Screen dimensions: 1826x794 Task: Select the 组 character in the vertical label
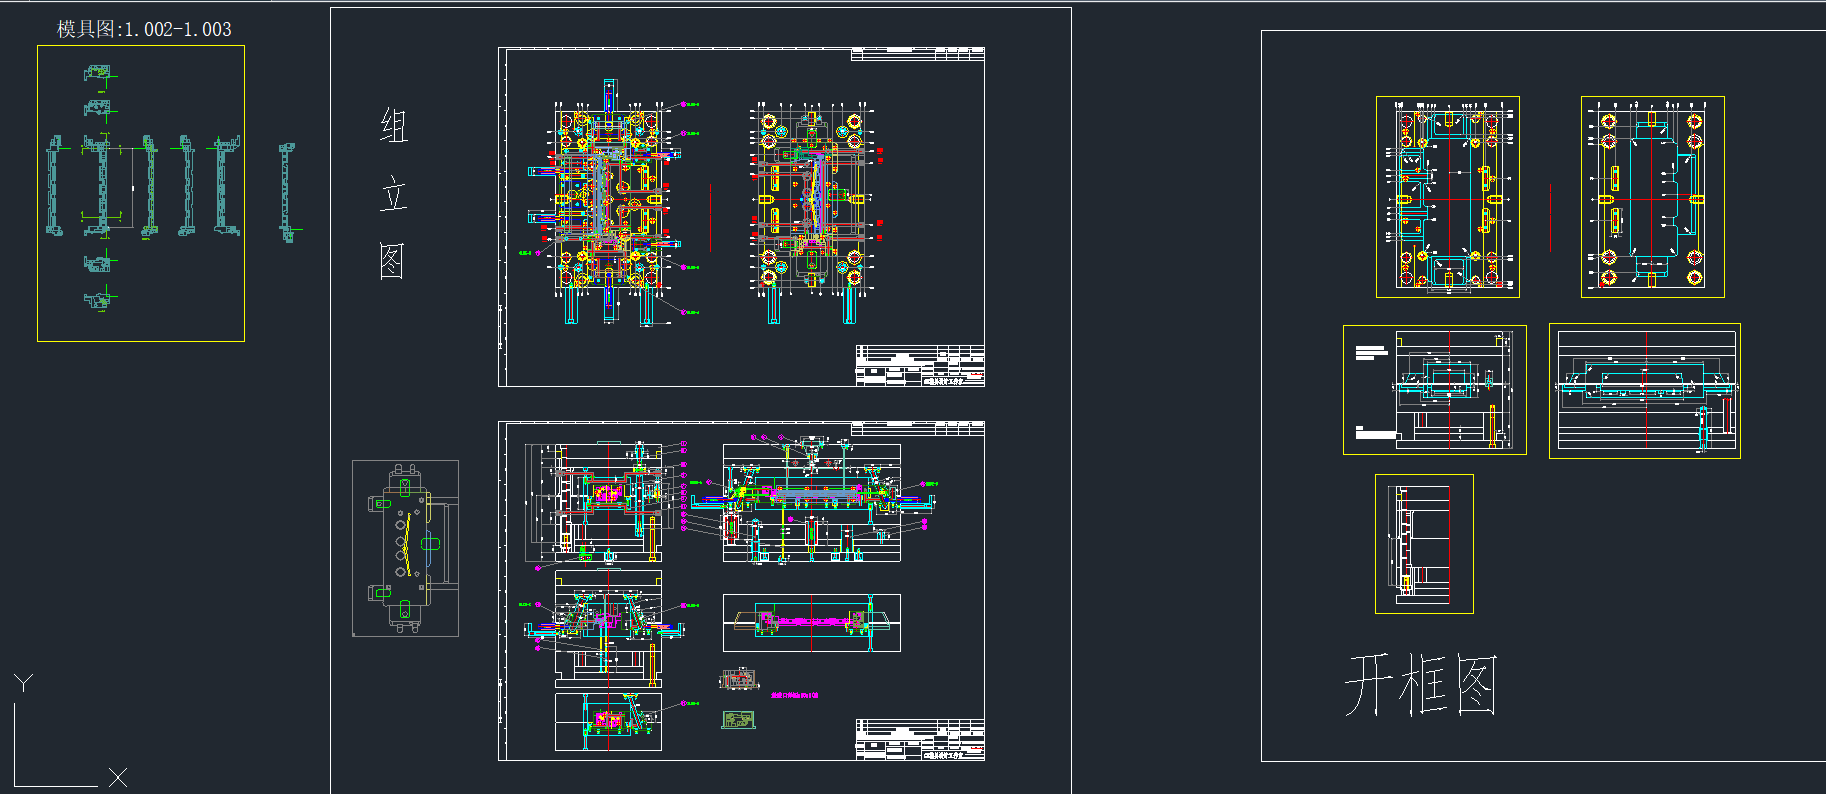click(x=393, y=127)
